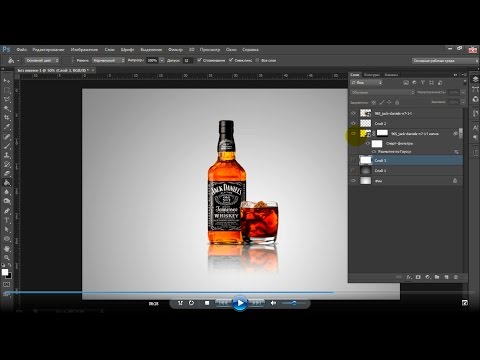
Task: Click the media player play button
Action: 240,303
